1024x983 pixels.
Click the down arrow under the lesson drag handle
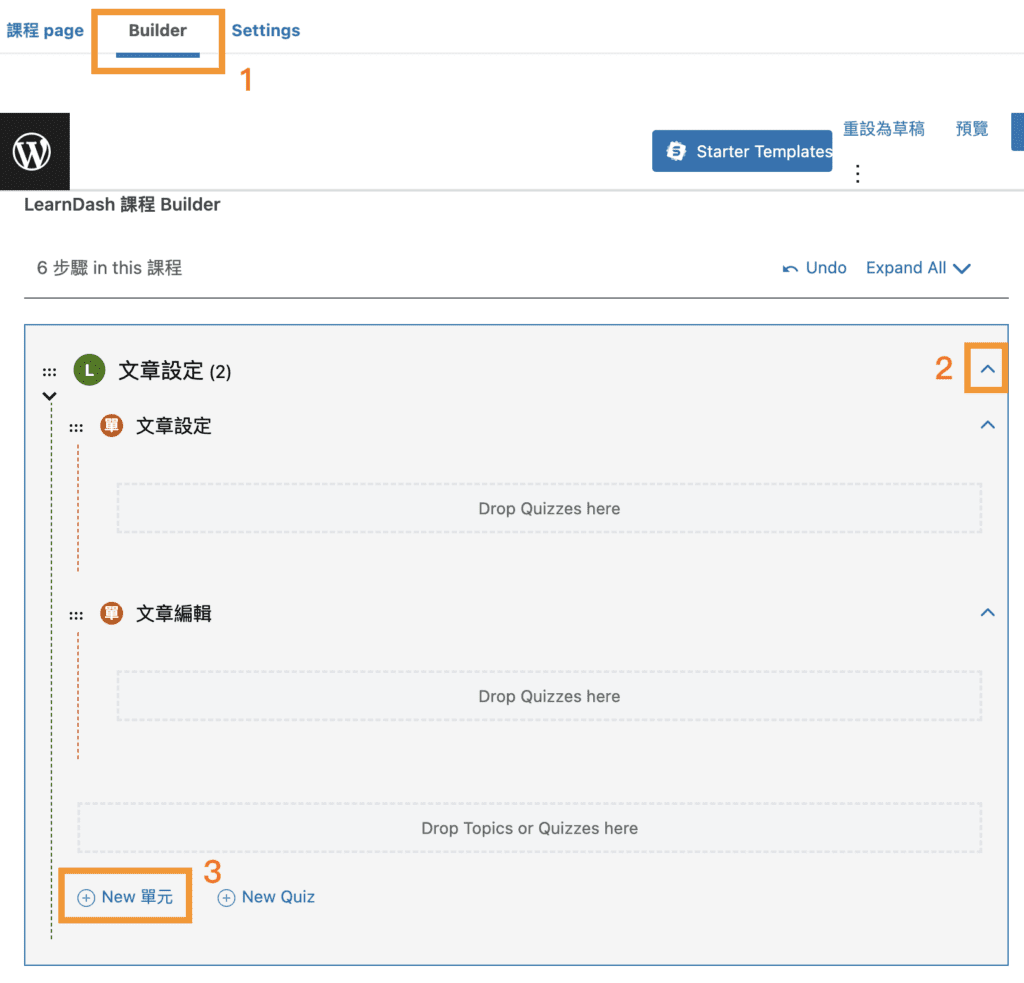[x=49, y=396]
